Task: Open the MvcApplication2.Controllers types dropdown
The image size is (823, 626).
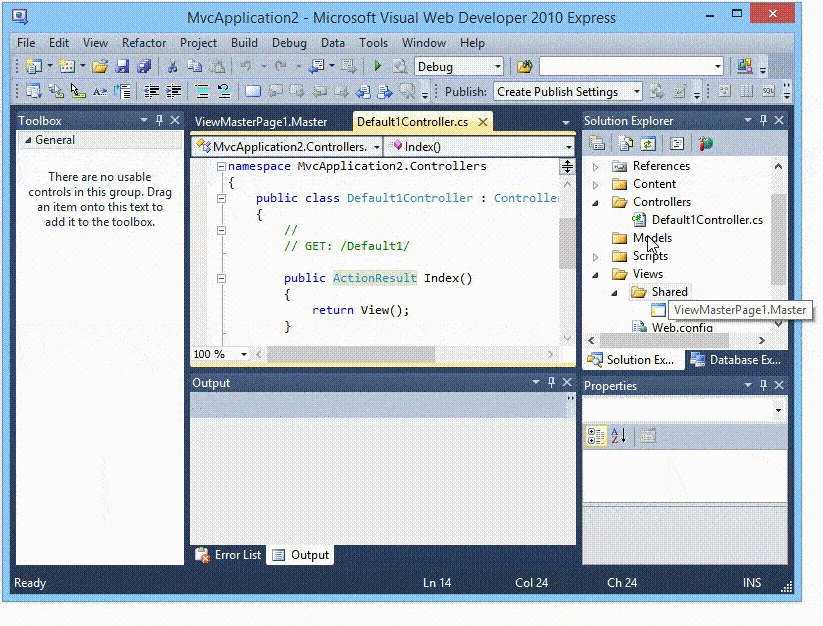Action: point(376,147)
